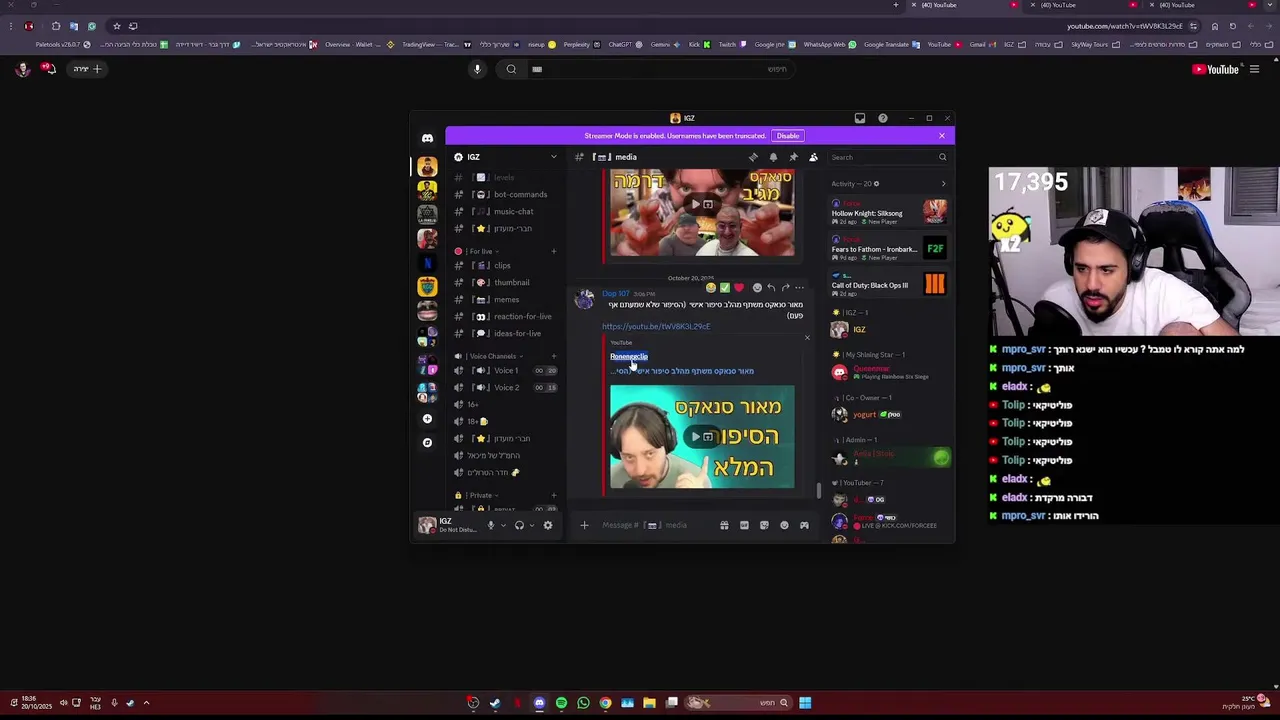Open Hollow Knight: Silksong activity card
Screen dimensions: 1280x720
(x=889, y=212)
